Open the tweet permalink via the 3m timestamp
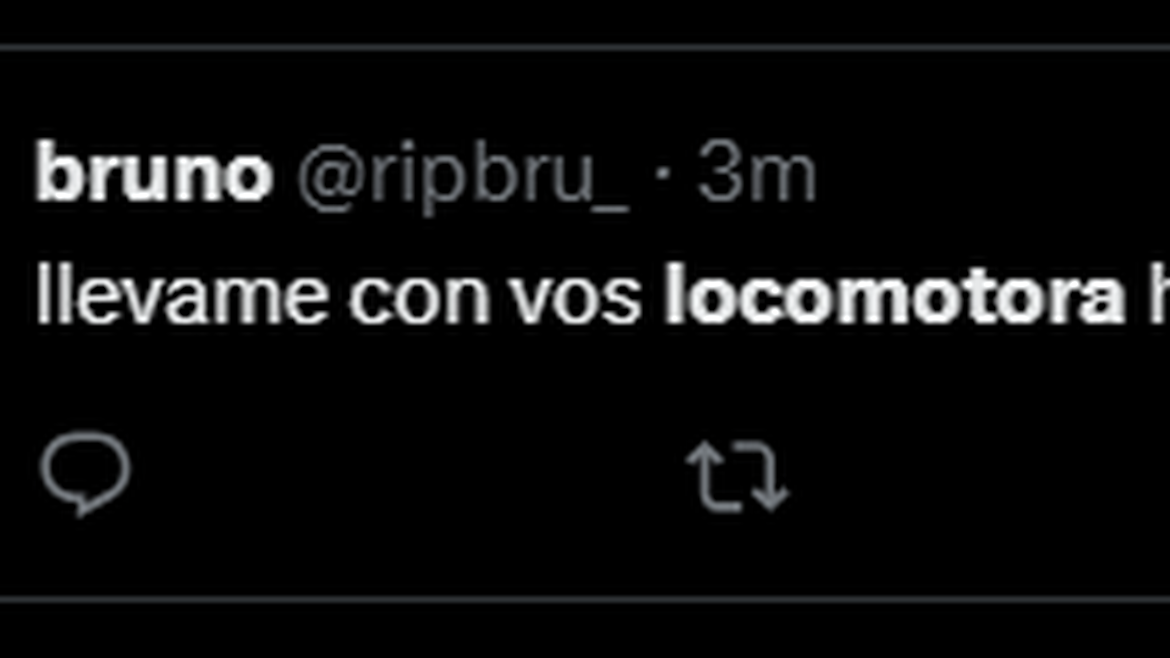The image size is (1170, 658). pos(757,176)
